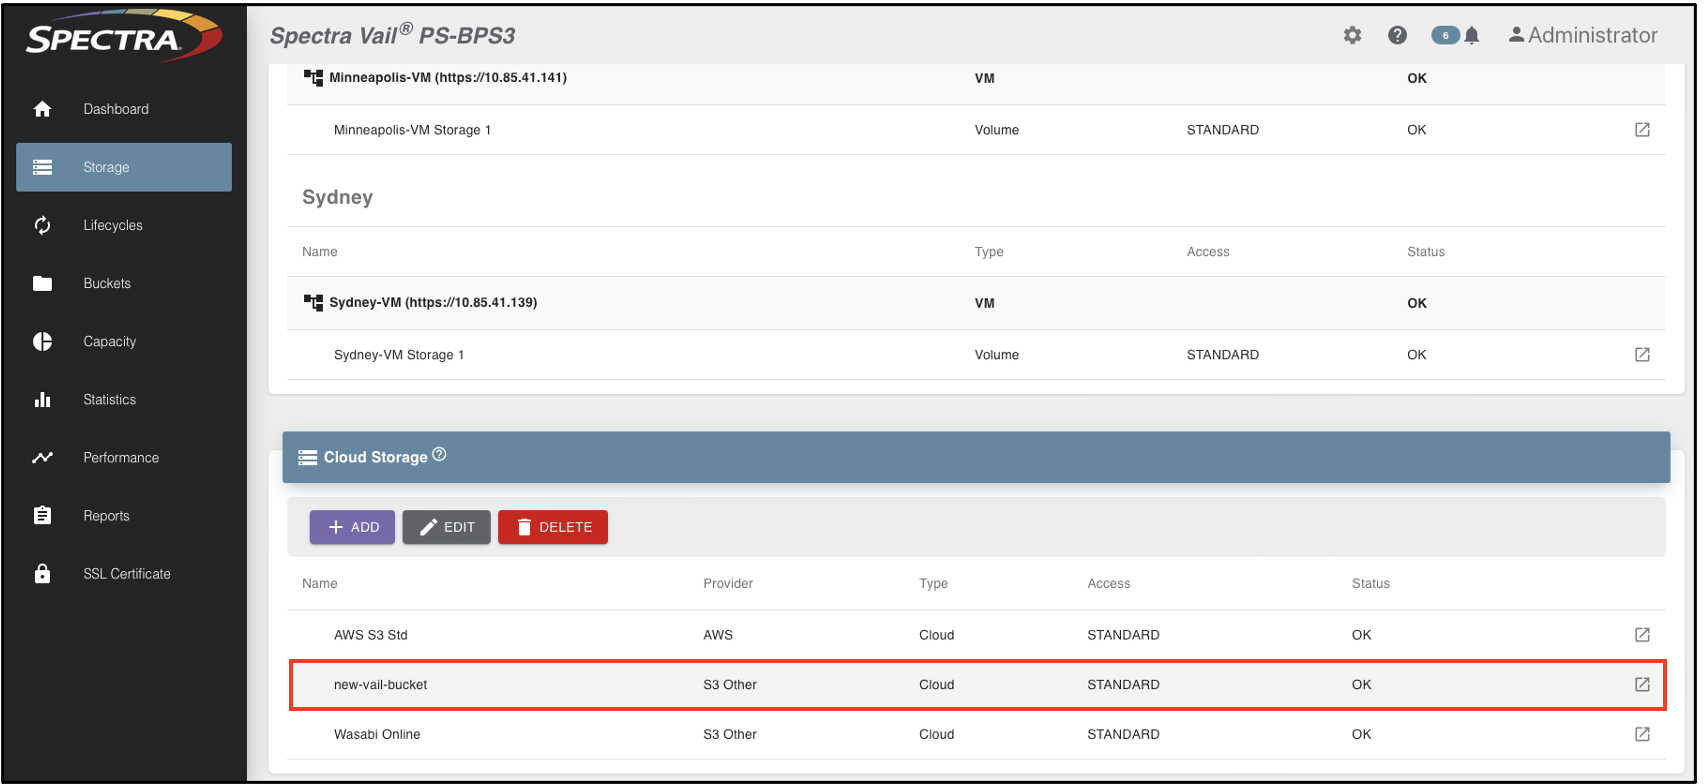Click the Performance line graph icon
This screenshot has height=784, width=1704.
click(x=42, y=457)
